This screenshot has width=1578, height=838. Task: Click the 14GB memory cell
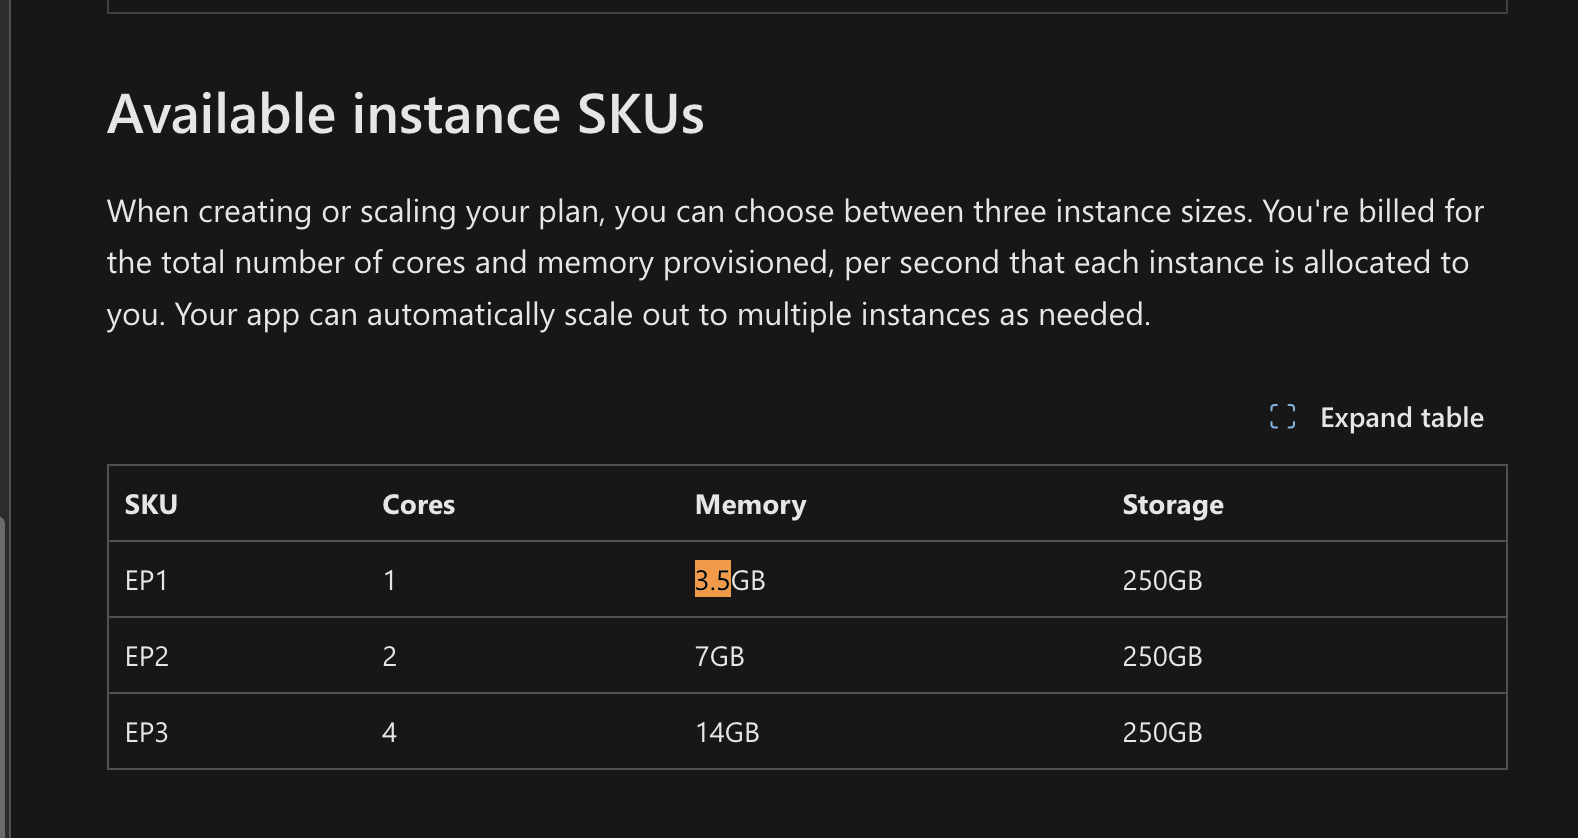728,733
